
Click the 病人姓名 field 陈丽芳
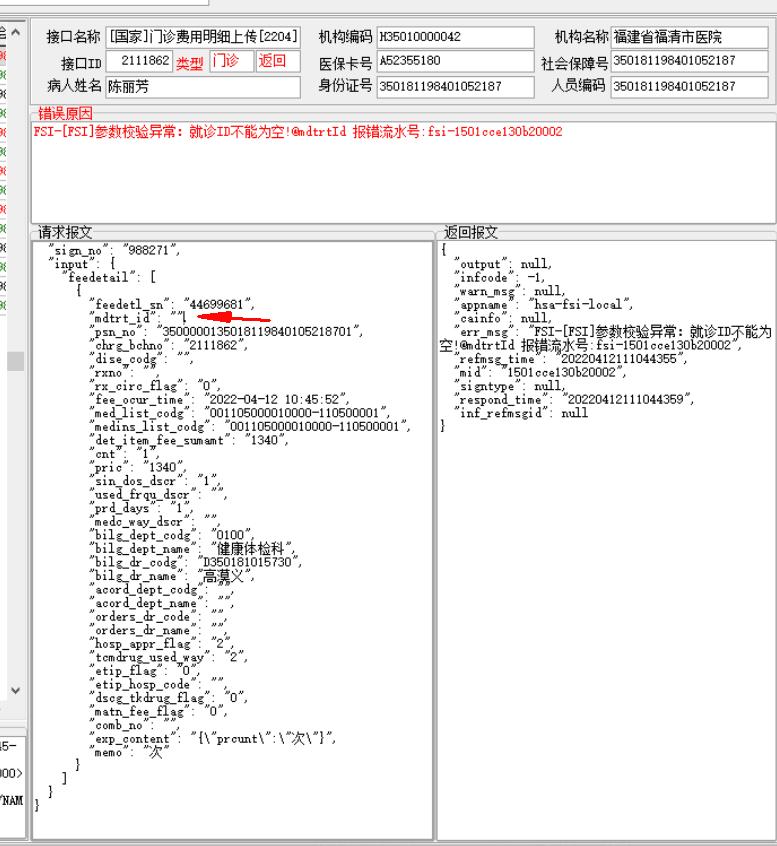203,87
